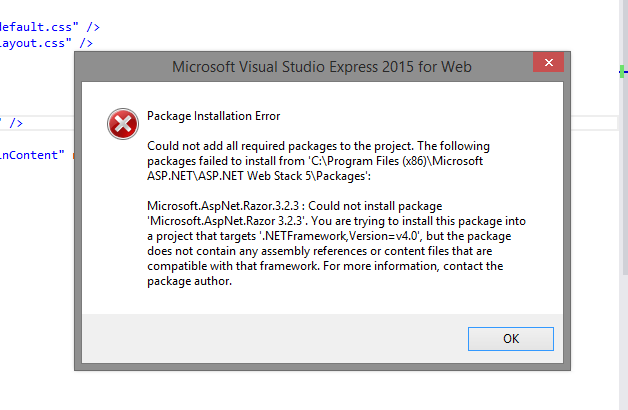Place cursor on layout.css code line

click(x=46, y=43)
